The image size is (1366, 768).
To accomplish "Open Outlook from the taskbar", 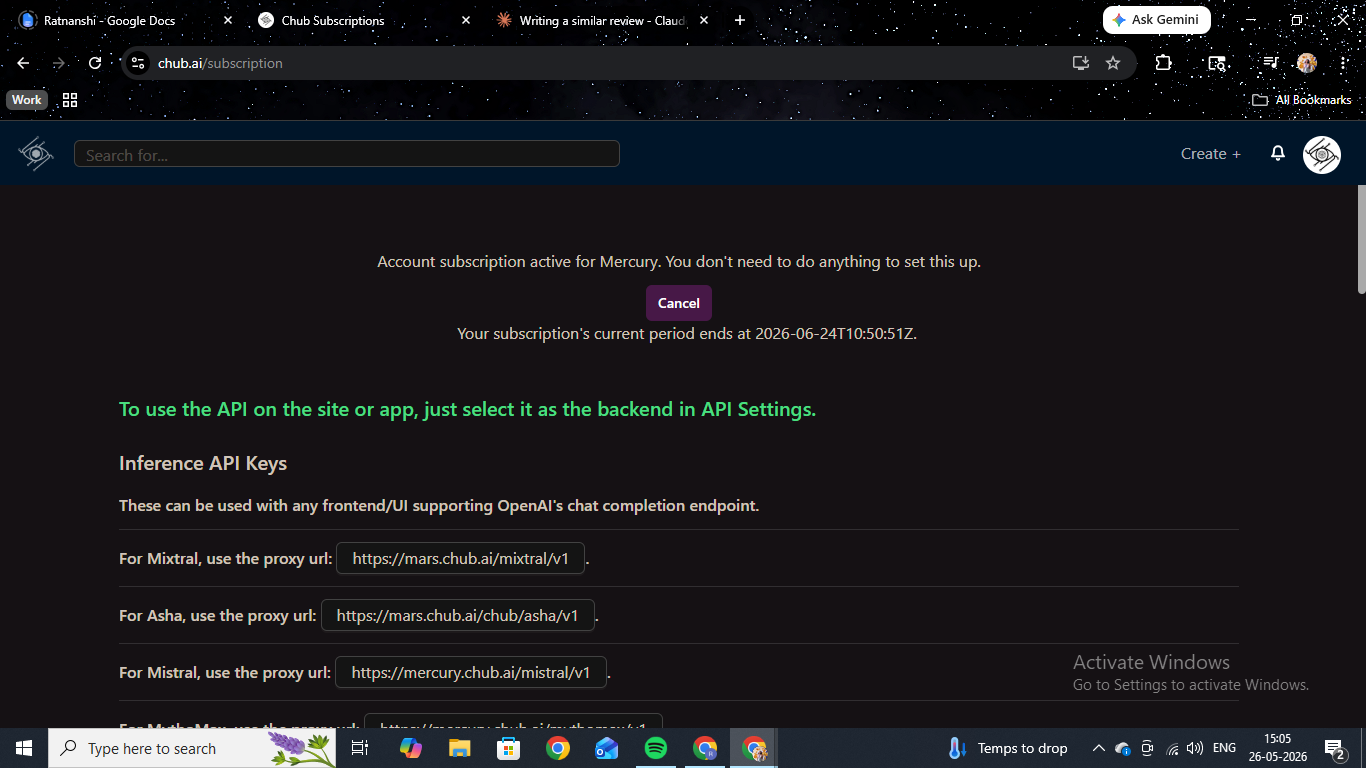I will pyautogui.click(x=606, y=748).
